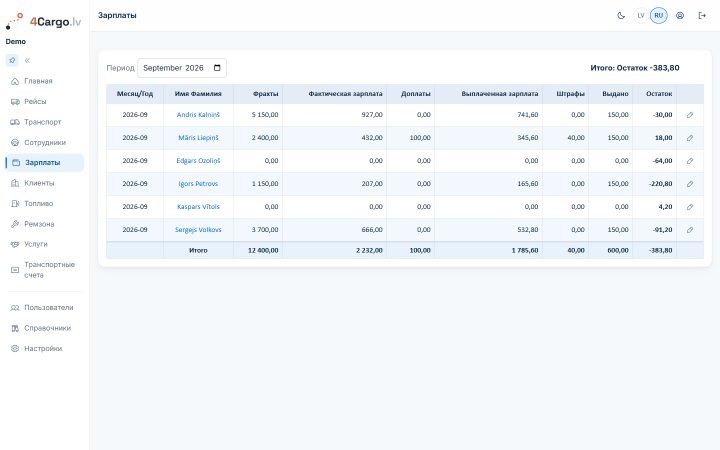Click the Demo account label
720x450 pixels.
[16, 41]
